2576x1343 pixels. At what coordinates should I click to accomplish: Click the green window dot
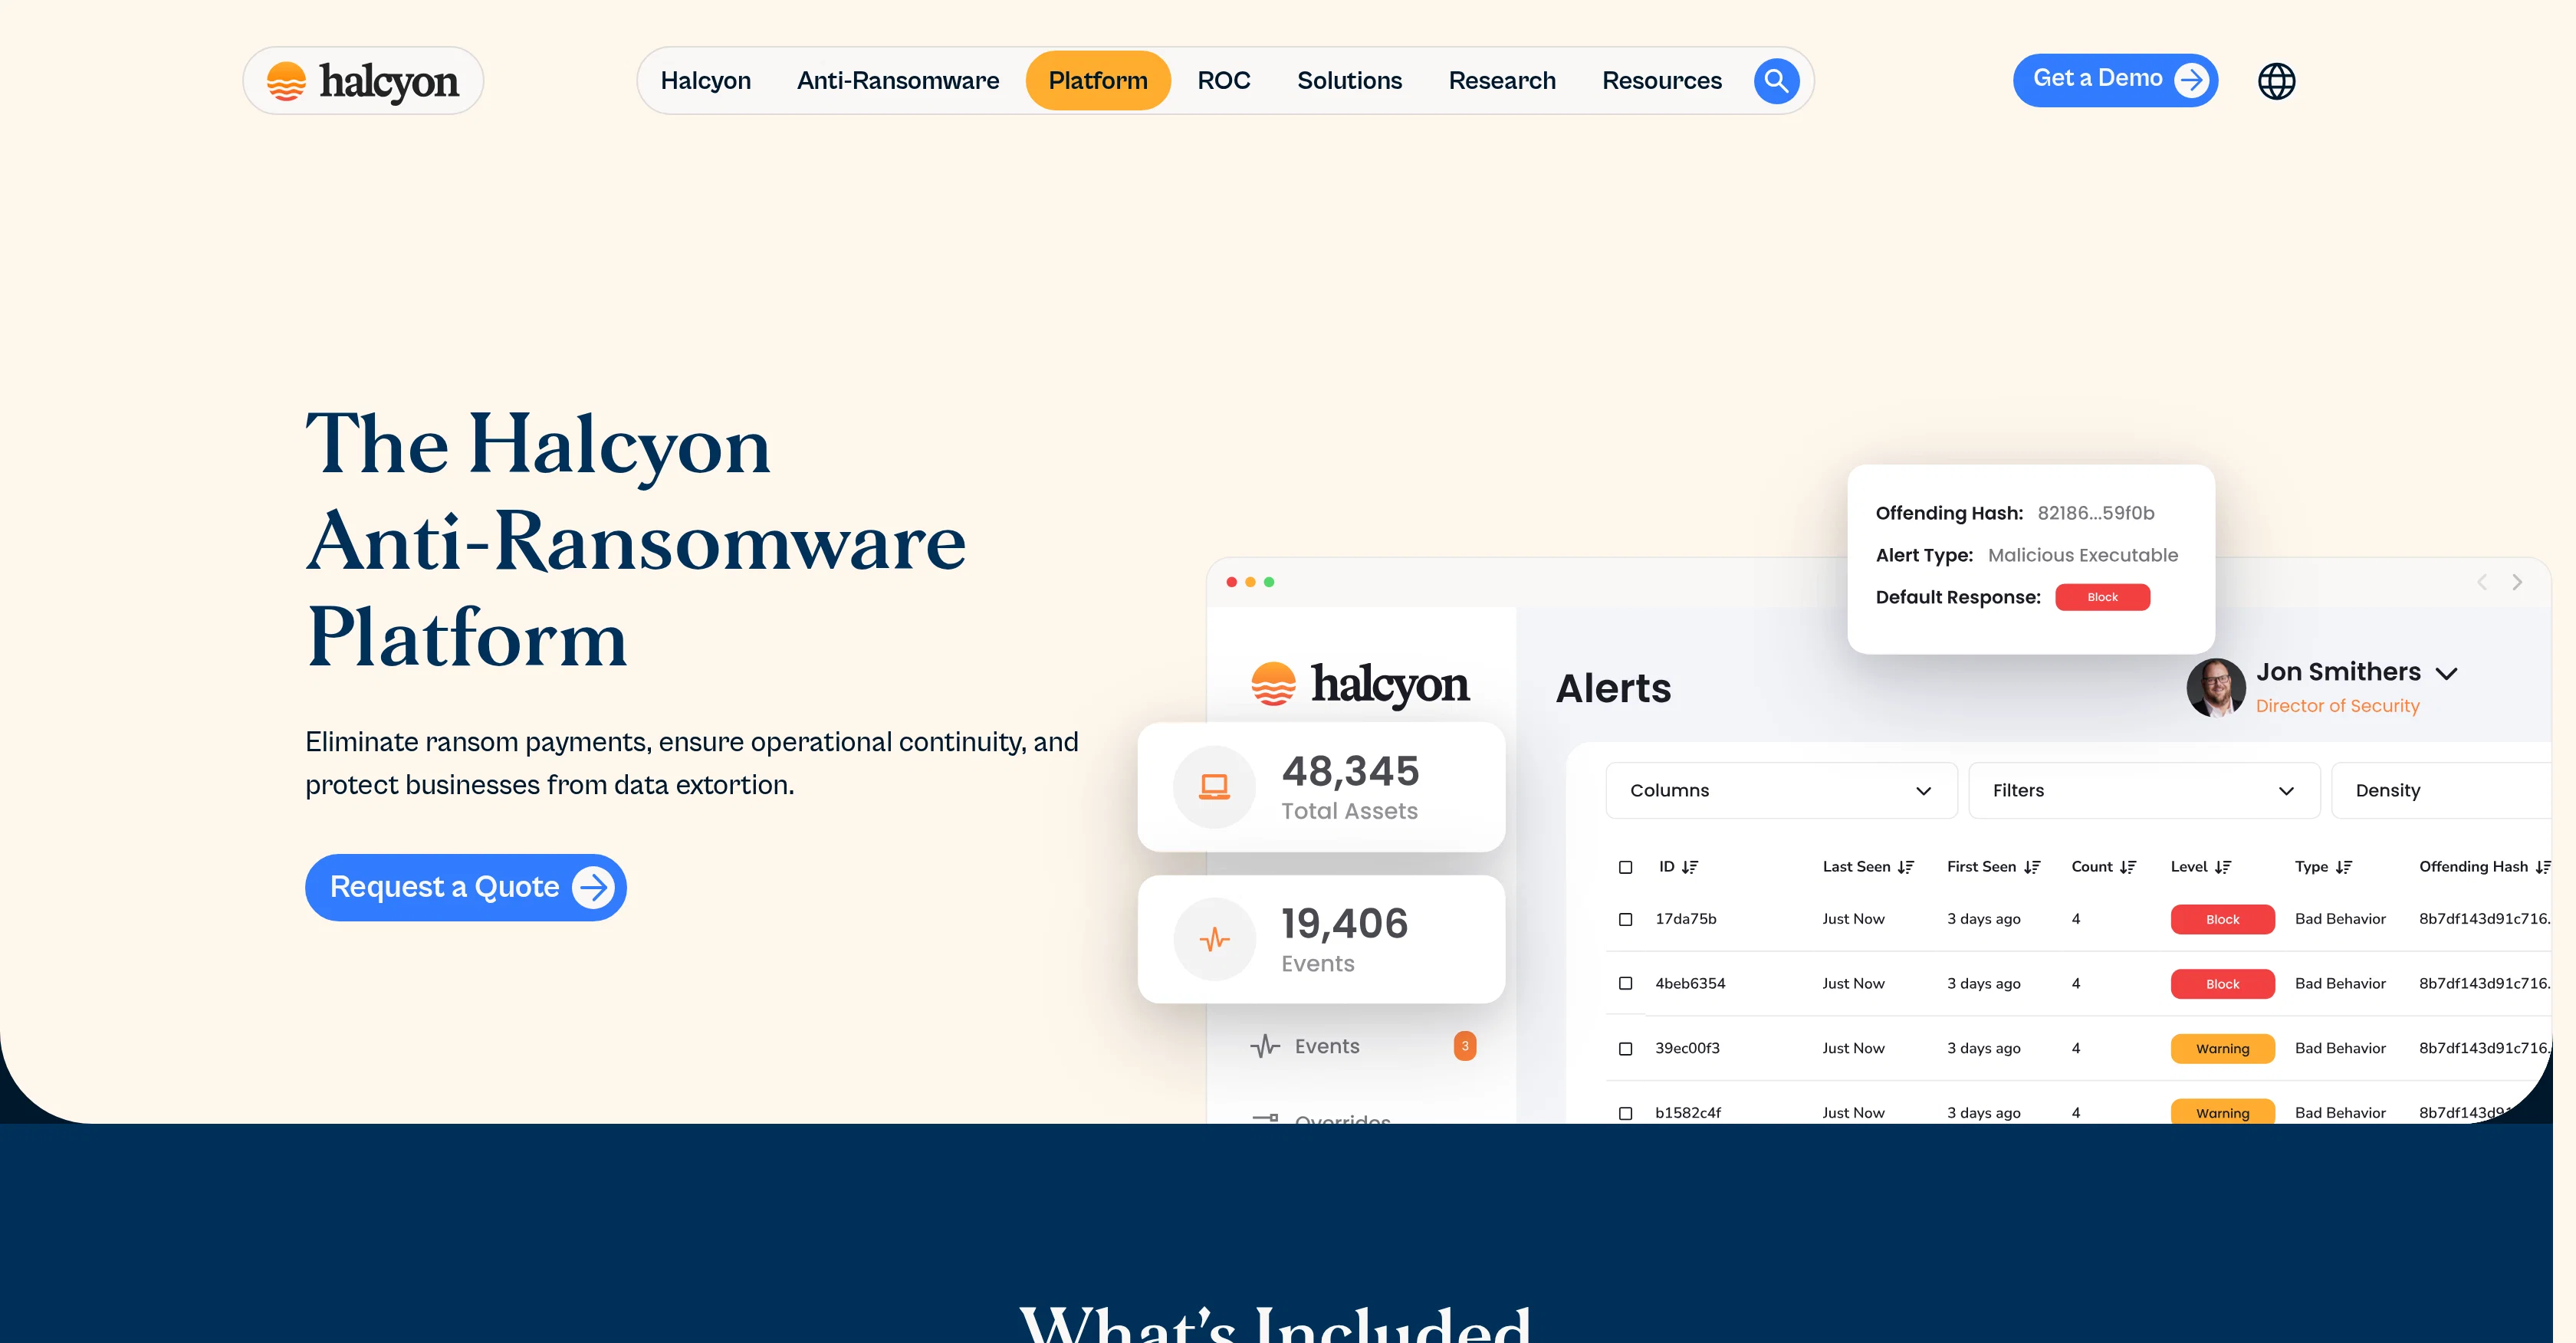[x=1269, y=582]
